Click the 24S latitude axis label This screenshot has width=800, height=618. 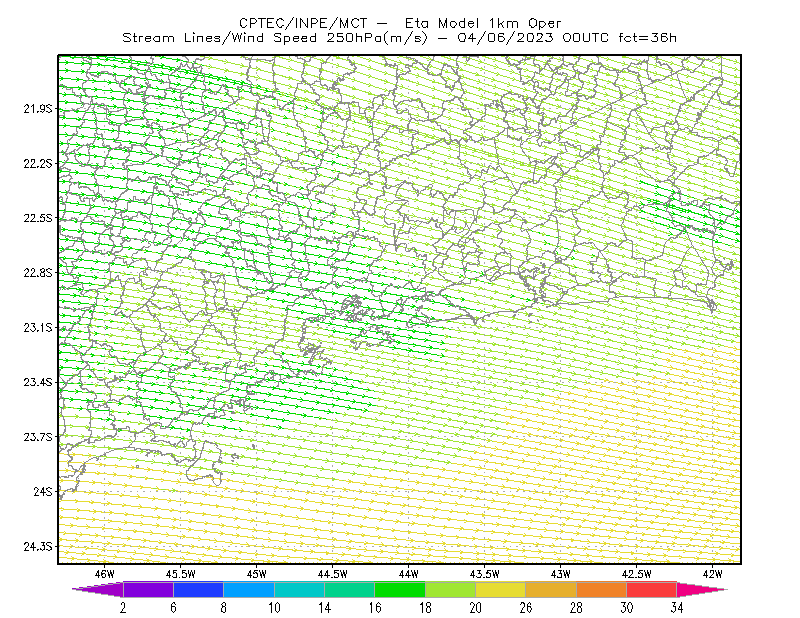[x=43, y=491]
